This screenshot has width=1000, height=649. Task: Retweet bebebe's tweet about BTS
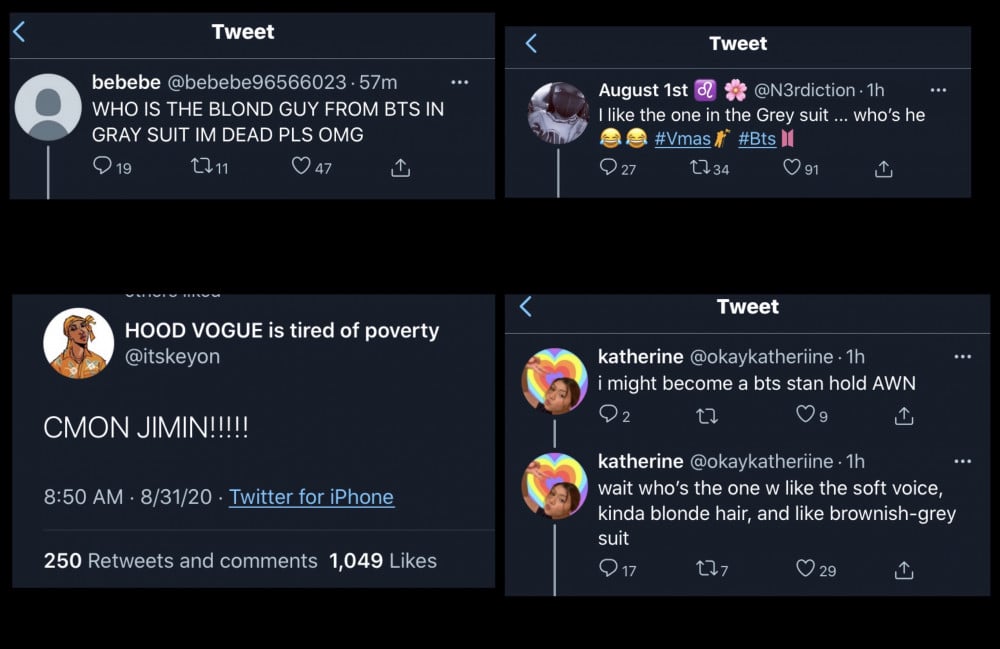tap(200, 167)
